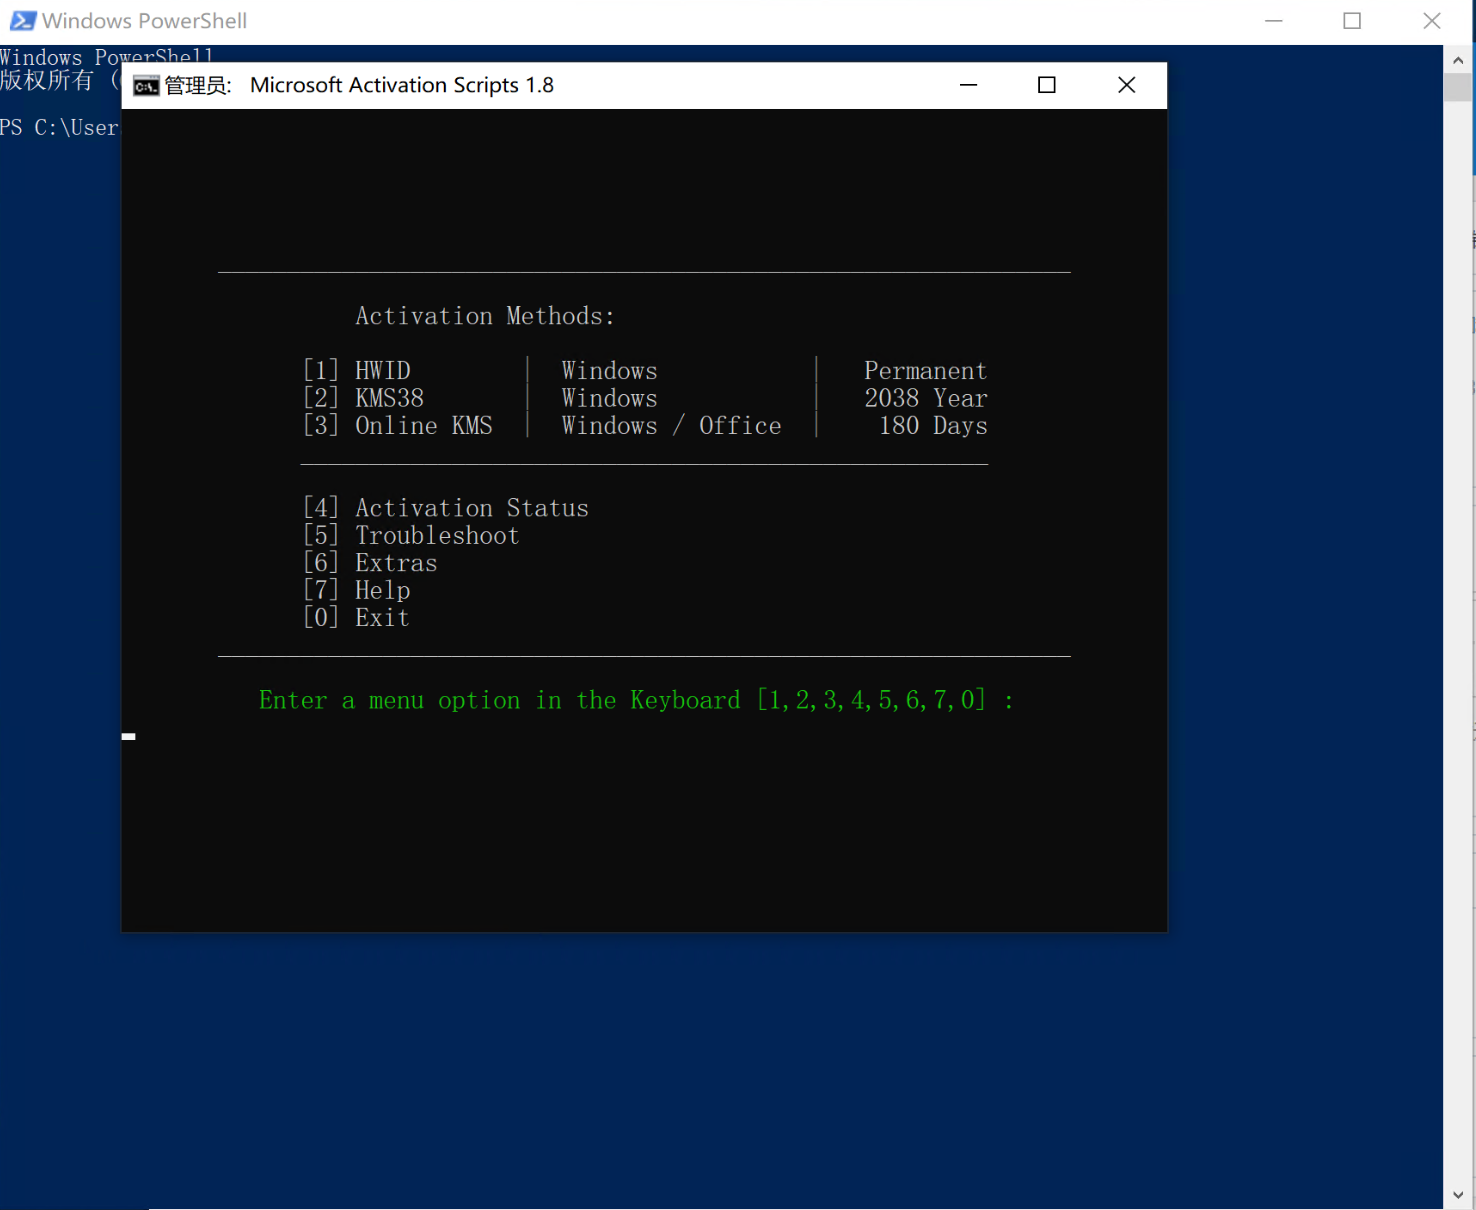This screenshot has height=1210, width=1476.
Task: Click the 'Windows PowerShell' title bar text
Action: pos(144,21)
